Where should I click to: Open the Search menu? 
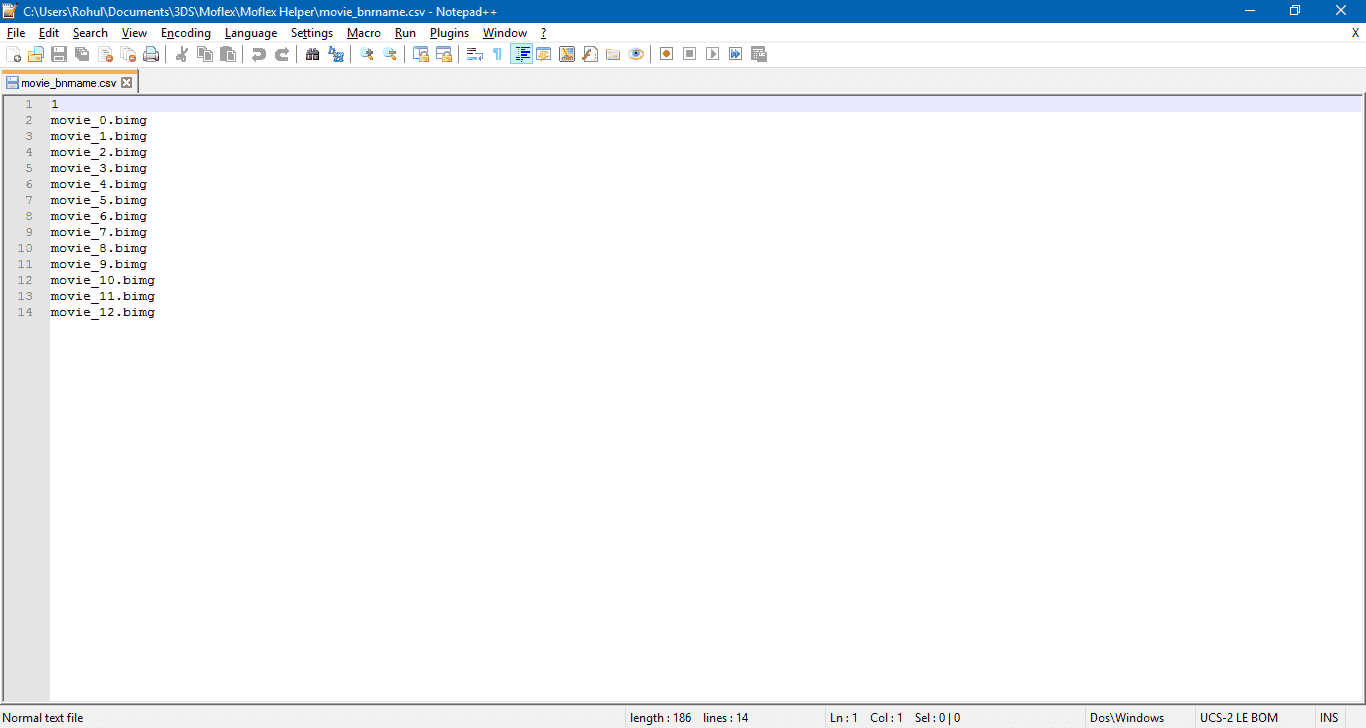click(90, 33)
